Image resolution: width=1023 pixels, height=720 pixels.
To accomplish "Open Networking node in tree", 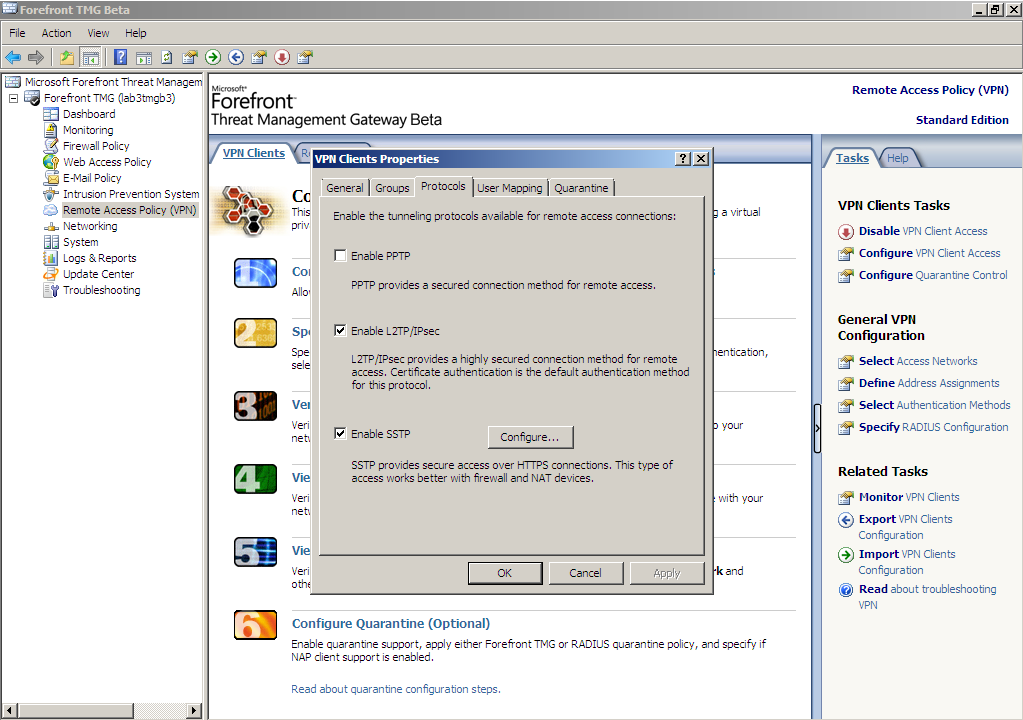I will [x=90, y=226].
